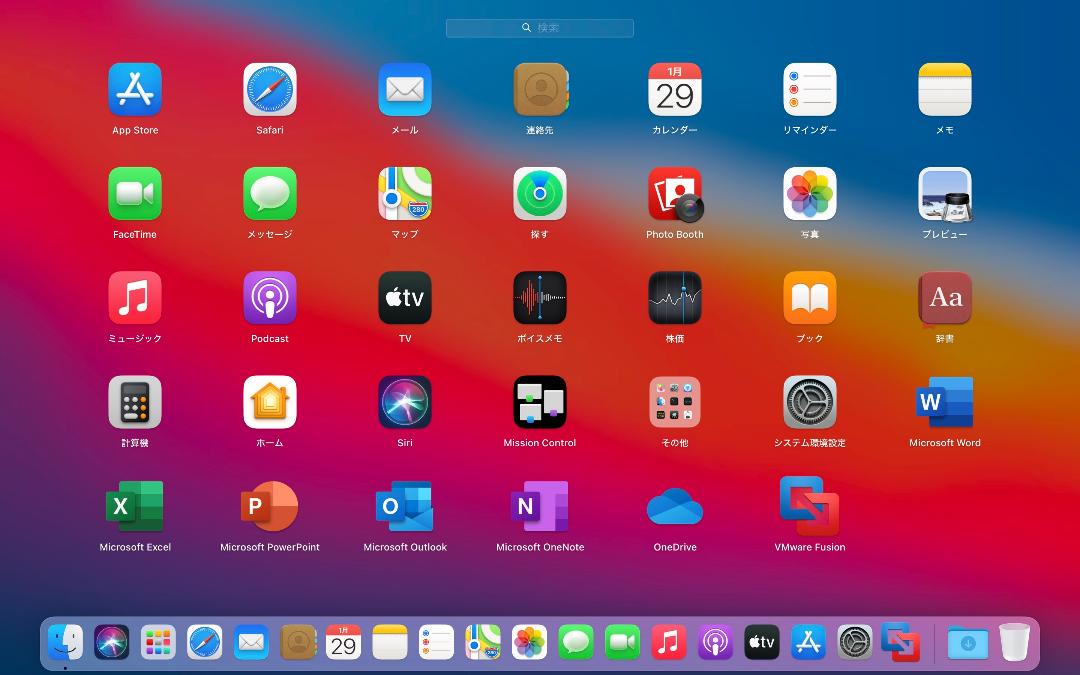Launch リマインダー from the Launchpad grid
This screenshot has width=1080, height=675.
point(810,90)
